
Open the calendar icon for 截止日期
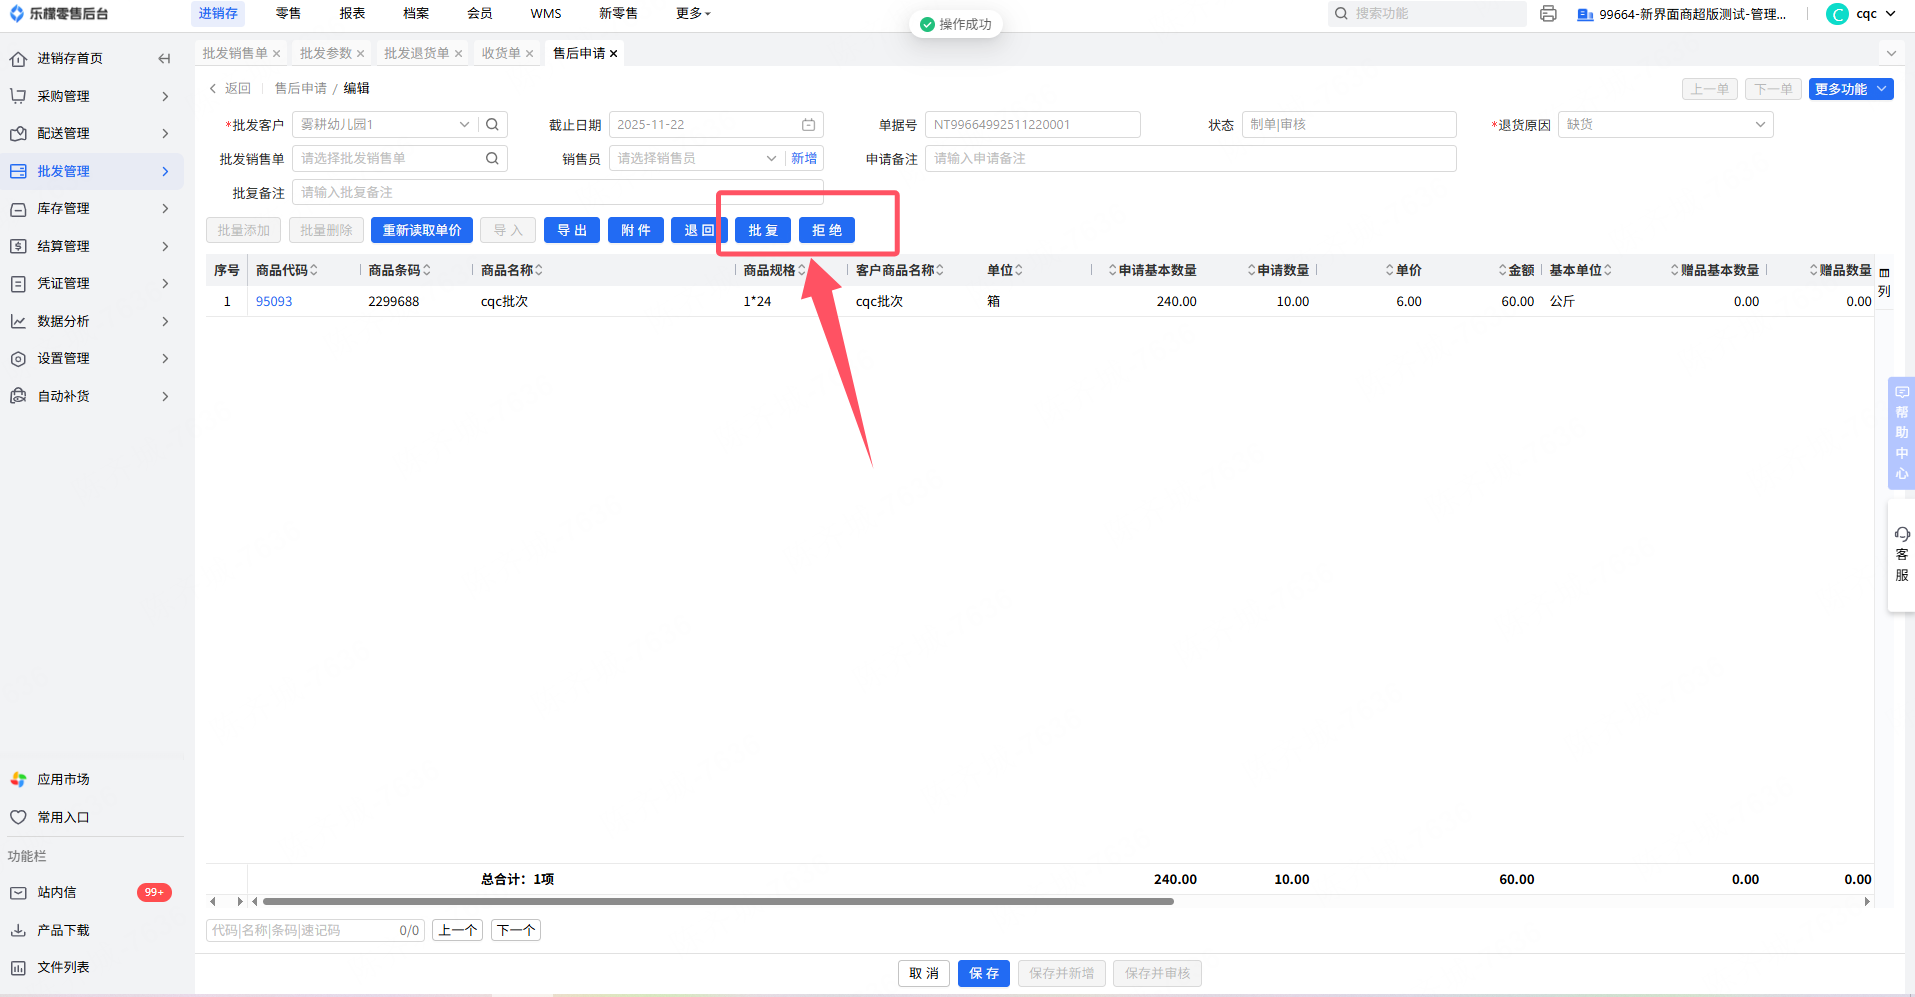tap(808, 125)
